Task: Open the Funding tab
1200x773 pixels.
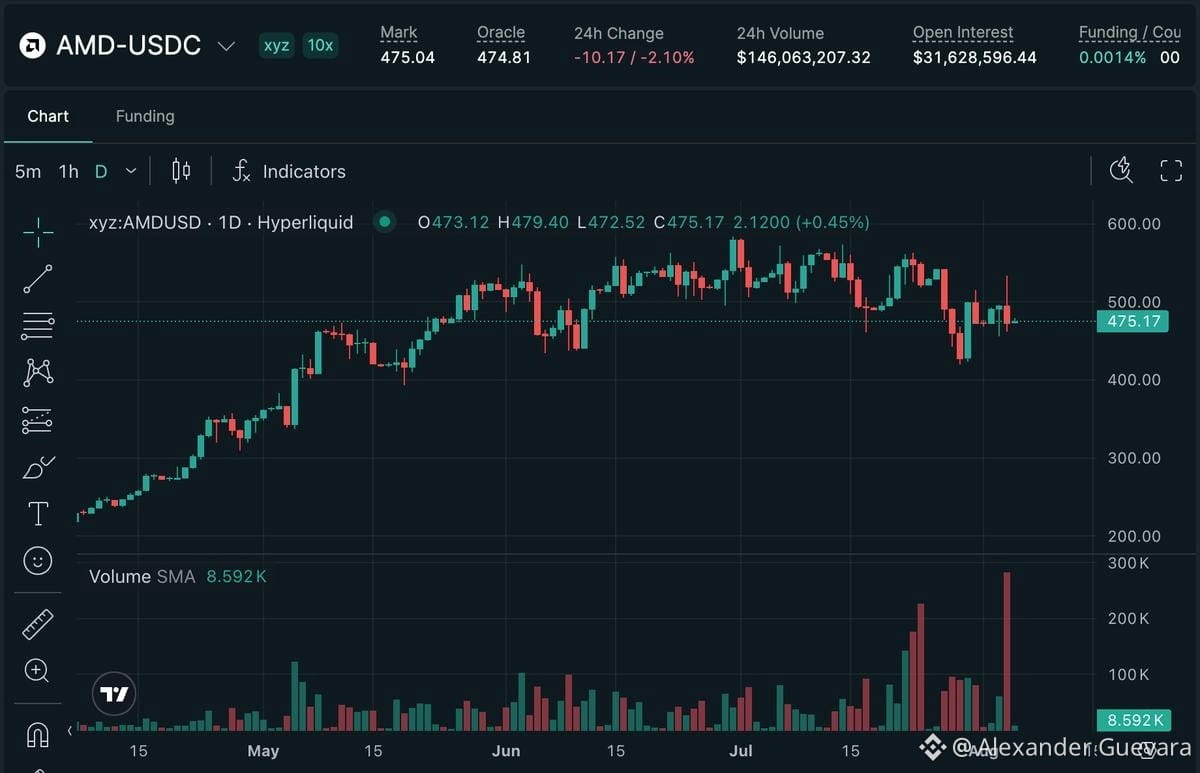Action: point(145,116)
